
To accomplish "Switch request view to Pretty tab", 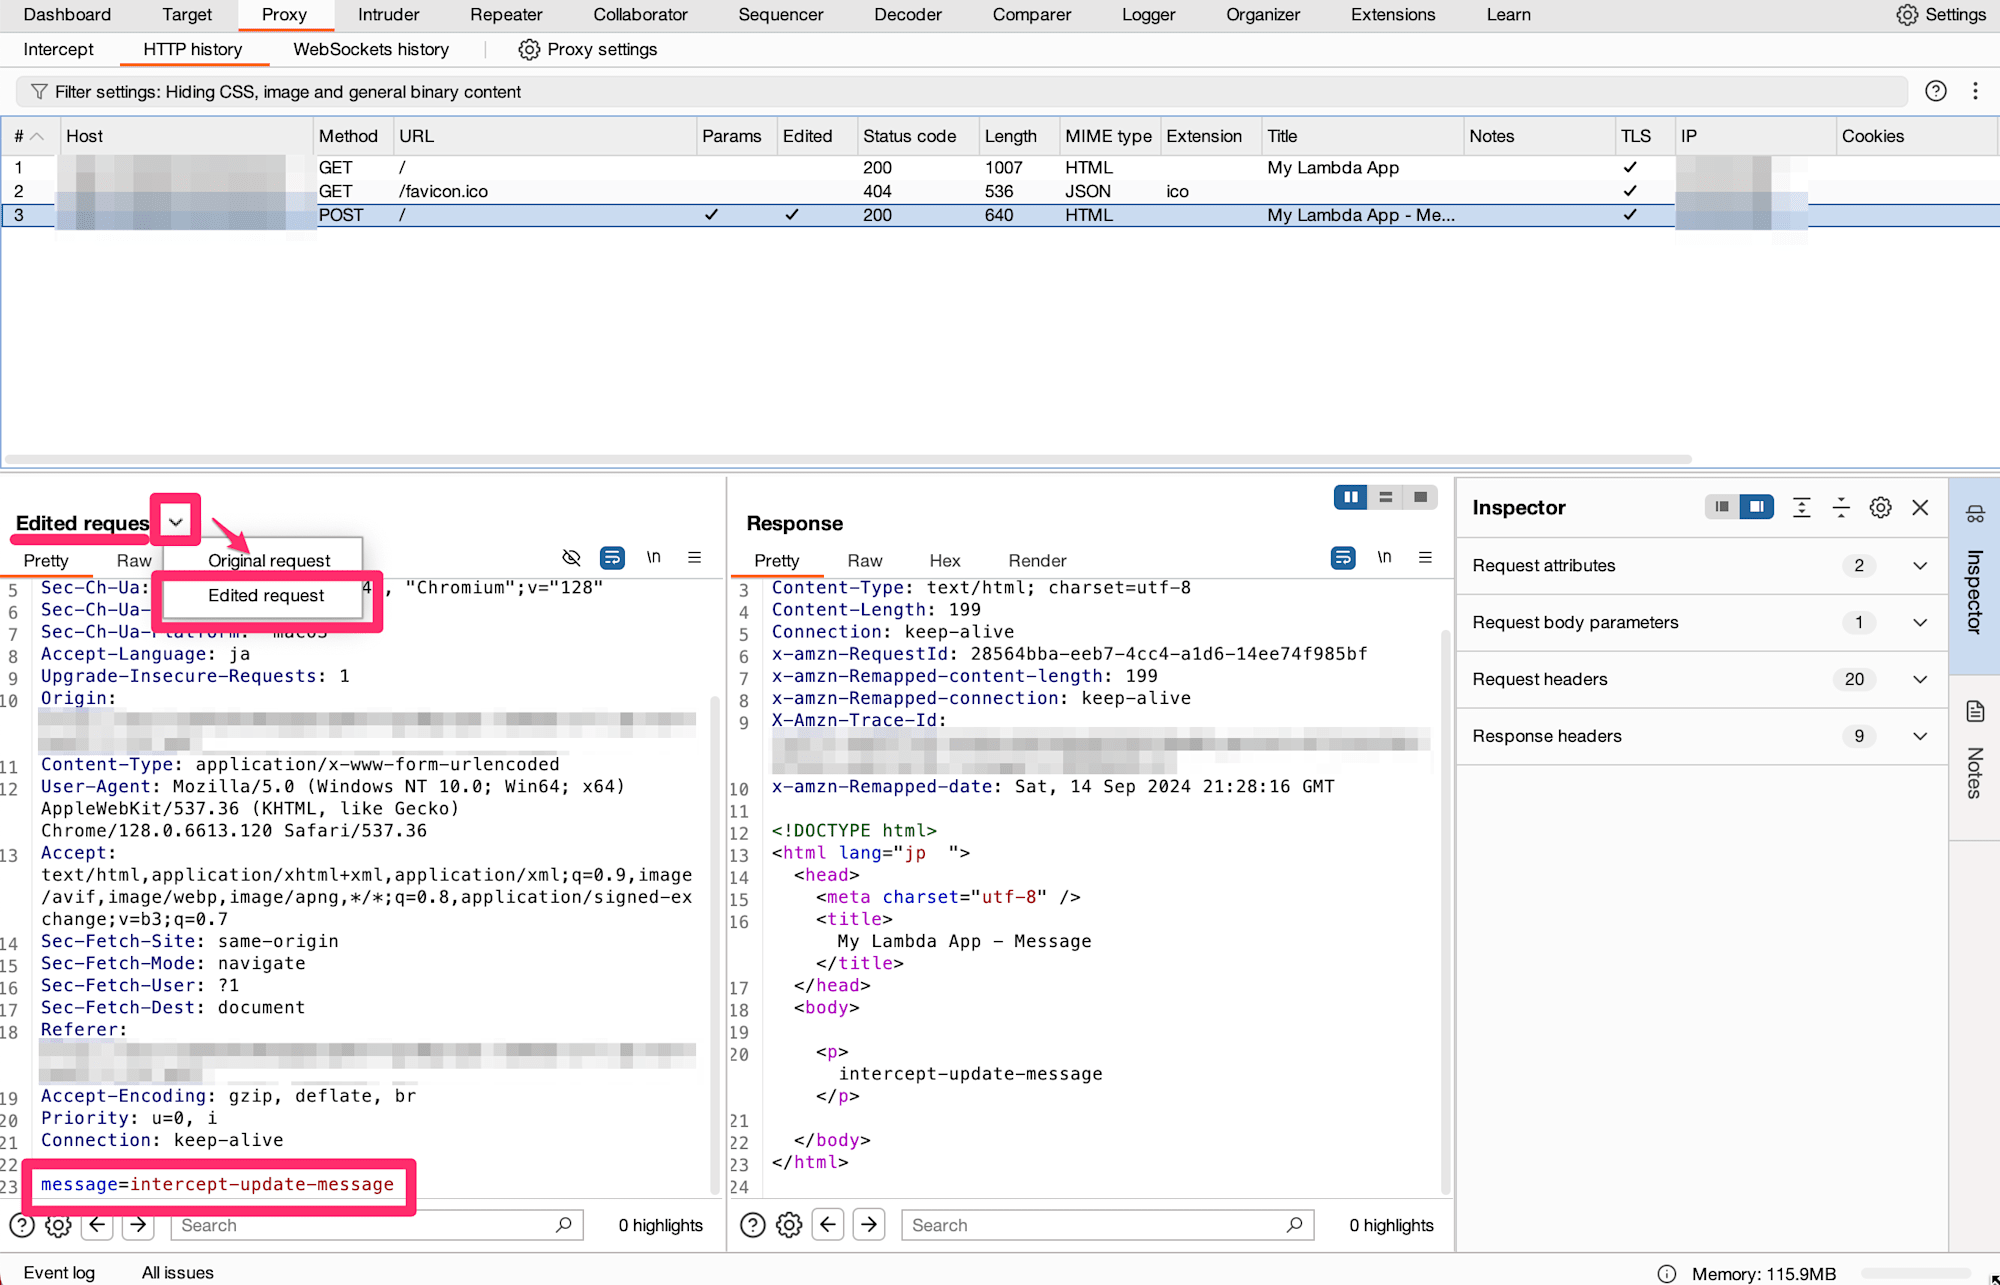I will (46, 560).
